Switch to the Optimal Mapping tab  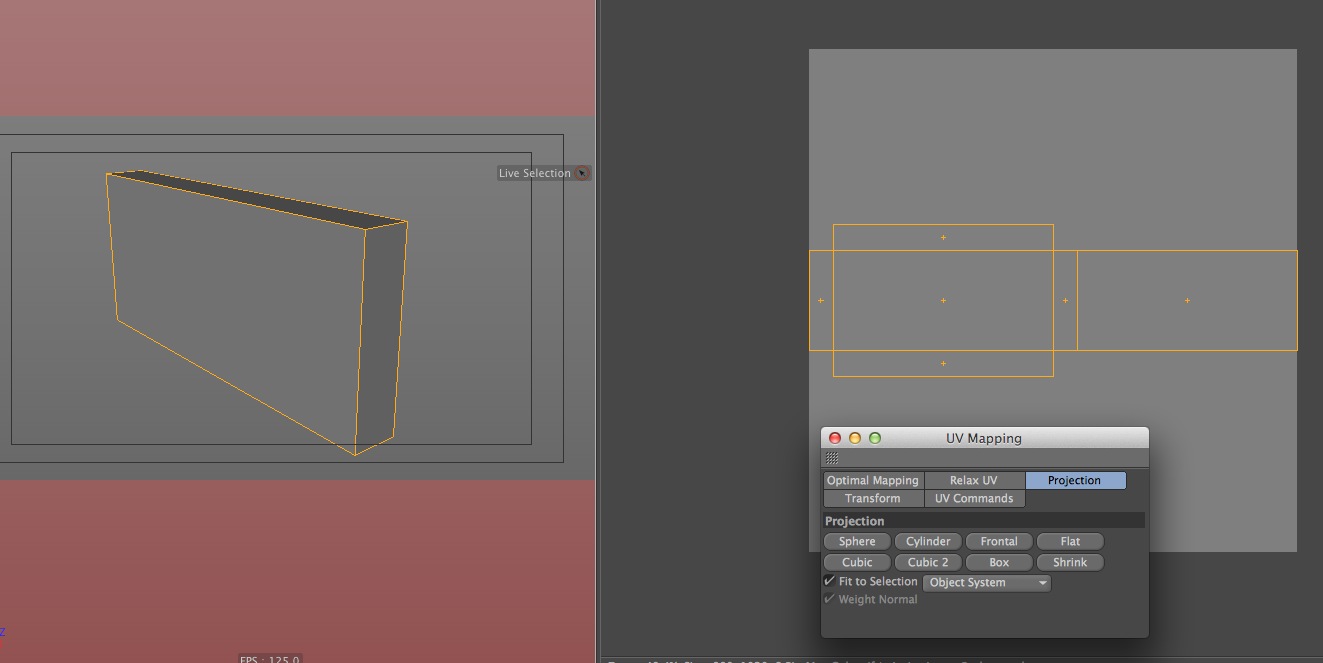(x=873, y=481)
